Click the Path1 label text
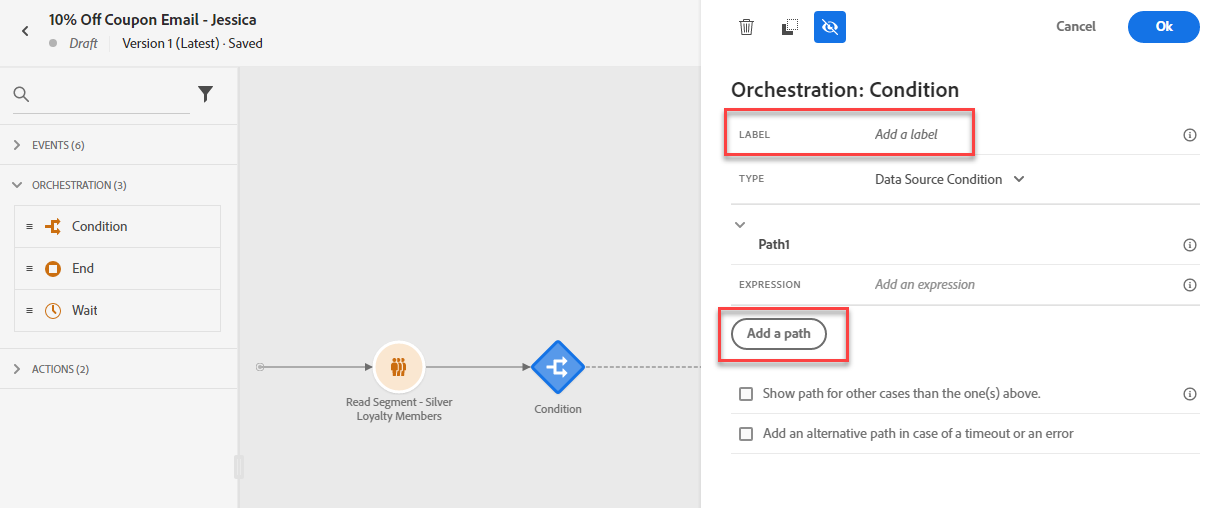Screen dimensions: 1225x508 click(775, 244)
